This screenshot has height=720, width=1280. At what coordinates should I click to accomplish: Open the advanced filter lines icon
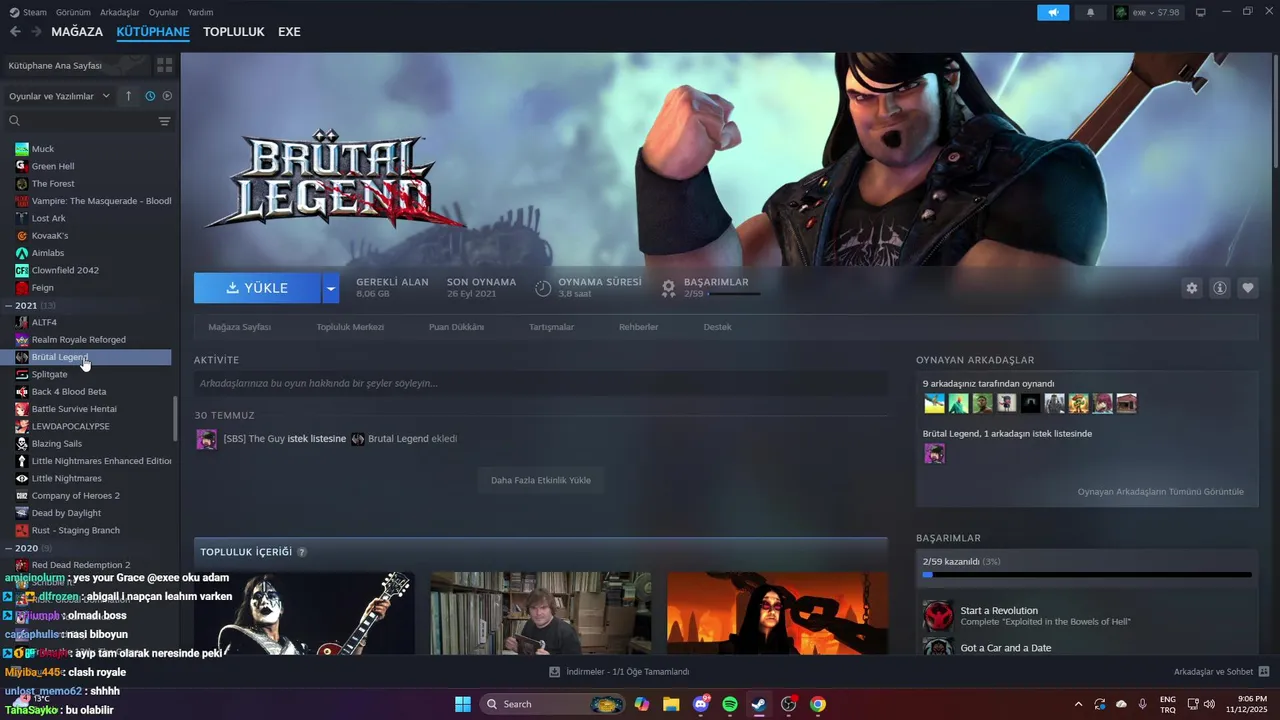coord(164,121)
